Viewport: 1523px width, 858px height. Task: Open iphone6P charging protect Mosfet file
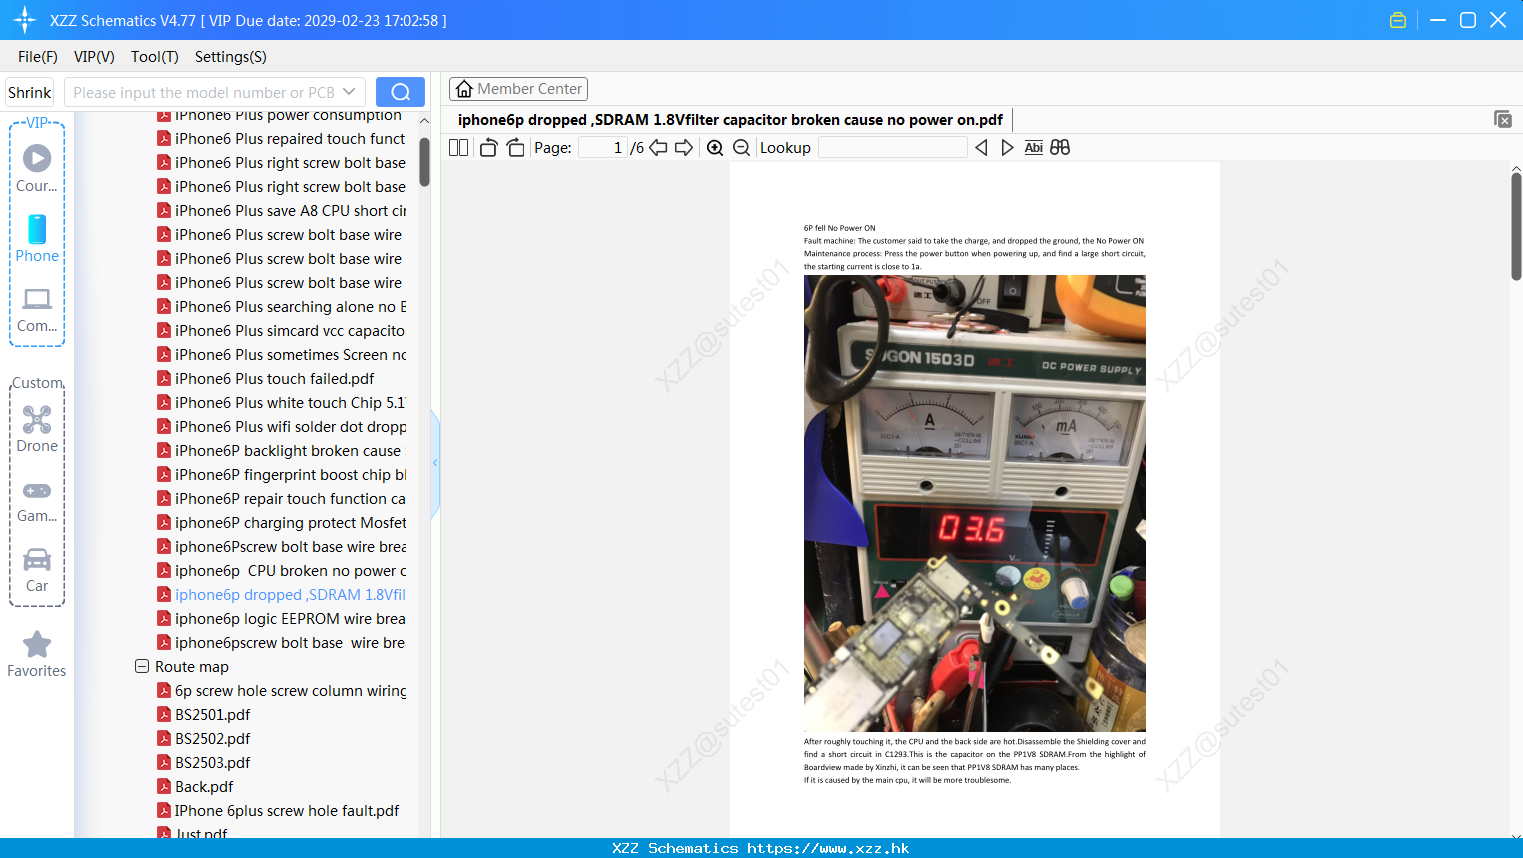[x=282, y=522]
